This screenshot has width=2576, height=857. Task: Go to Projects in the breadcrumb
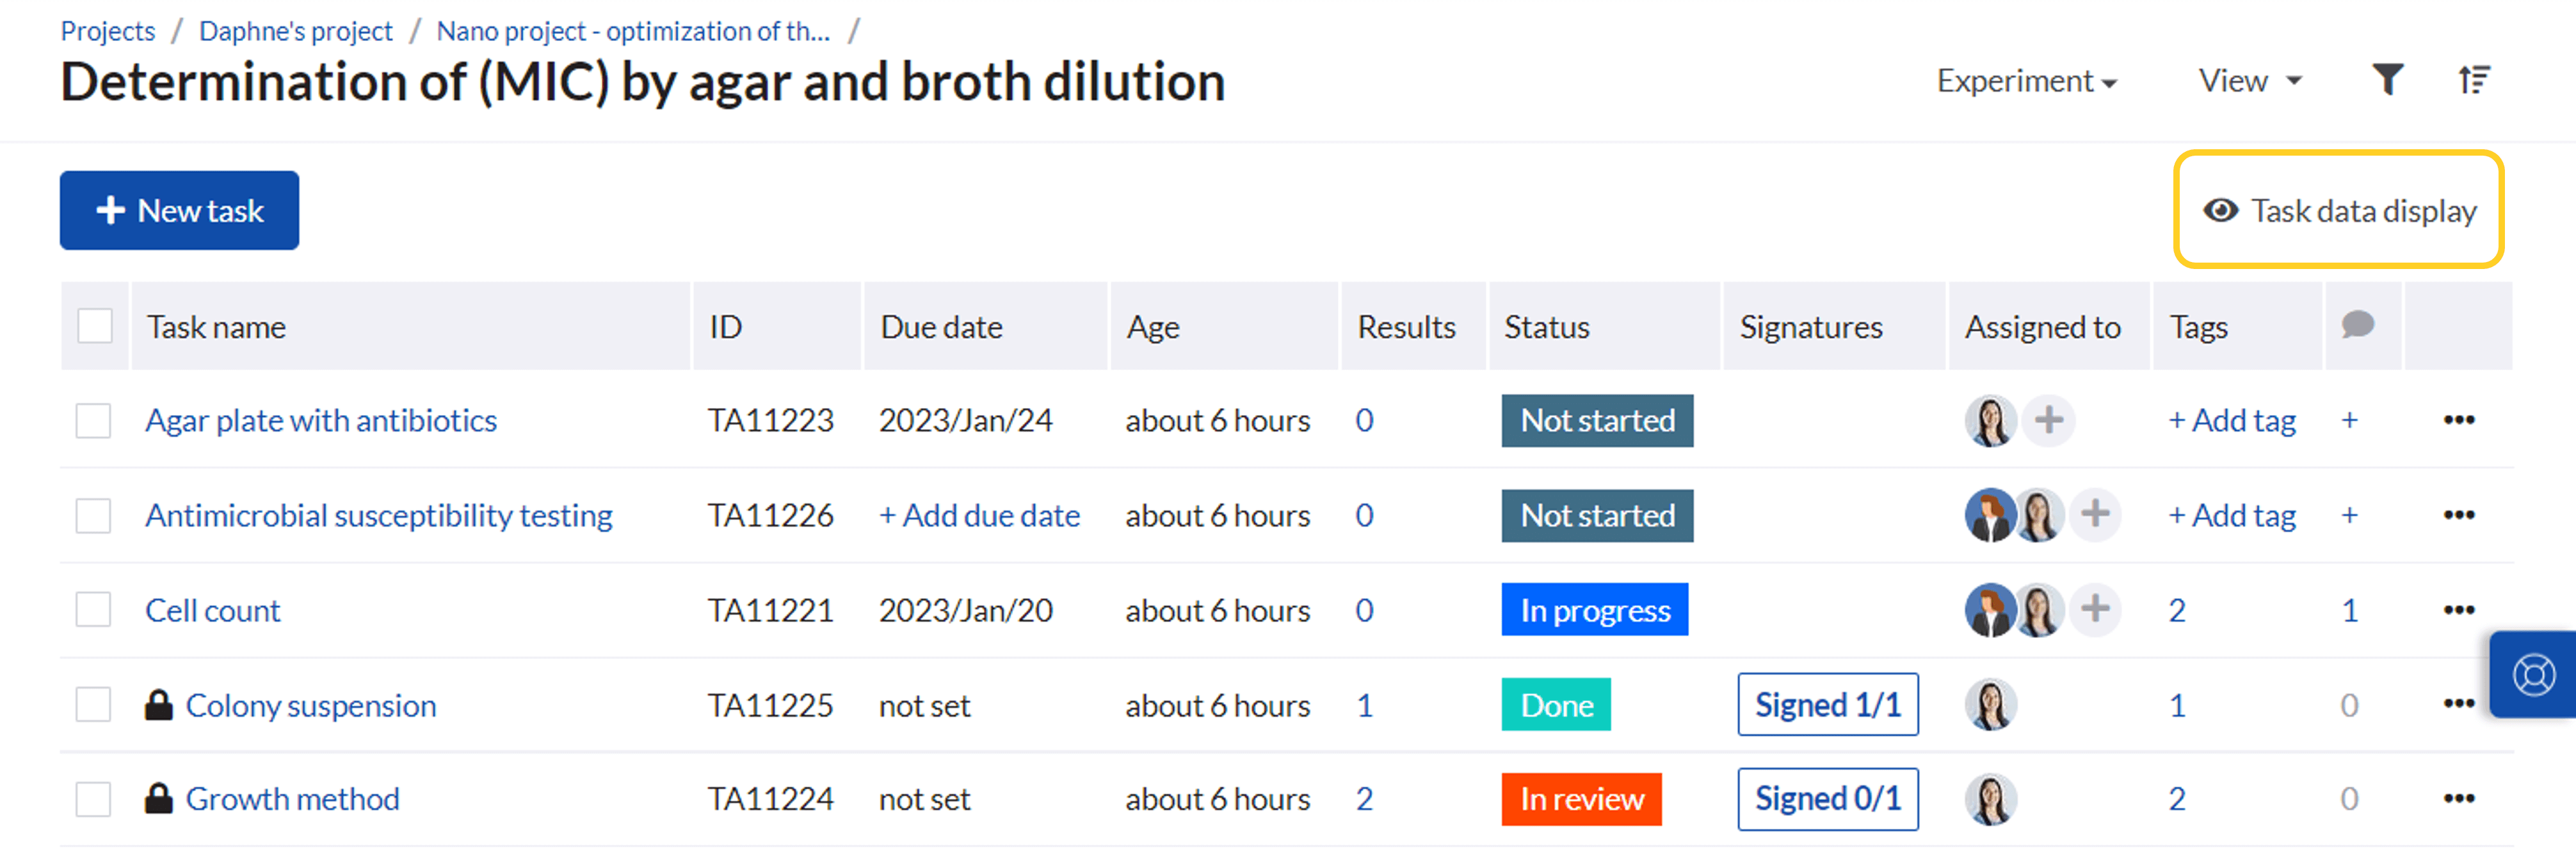107,31
